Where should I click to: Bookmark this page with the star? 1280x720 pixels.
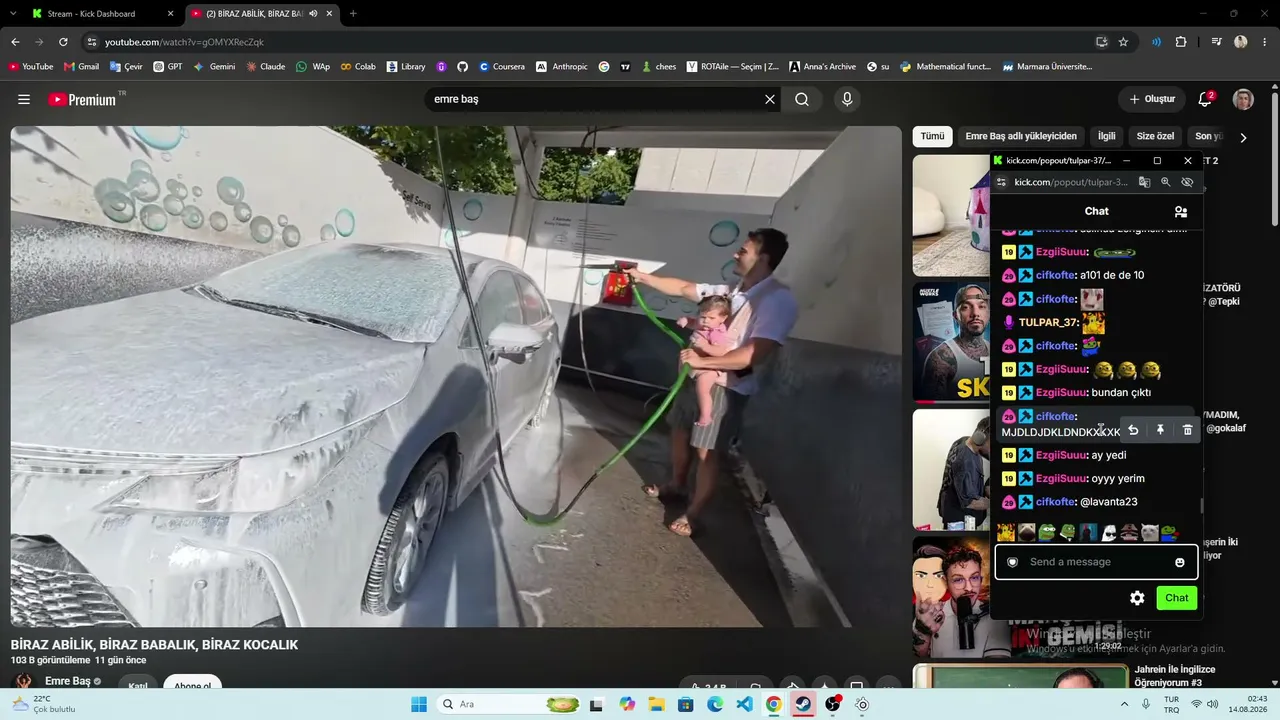(1123, 42)
